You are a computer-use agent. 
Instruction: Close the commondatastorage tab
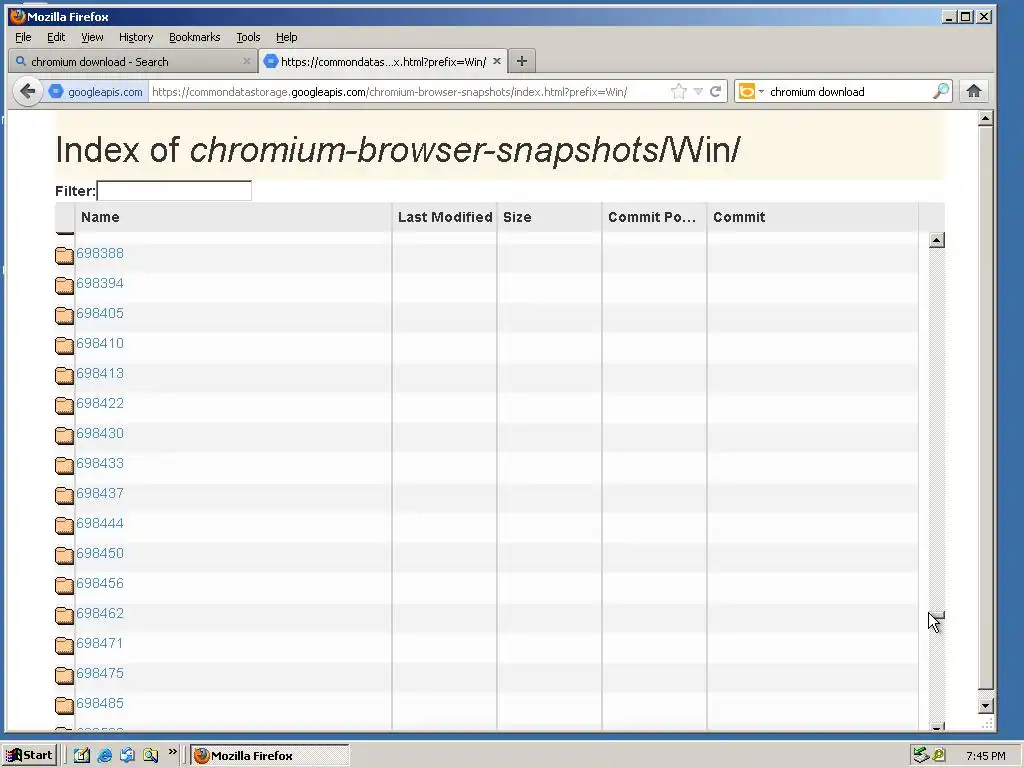(497, 61)
